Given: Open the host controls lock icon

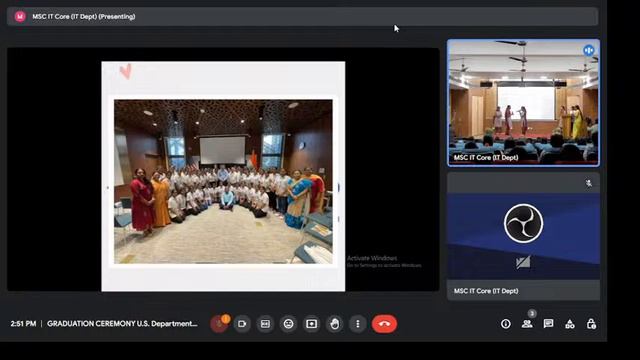Looking at the screenshot, I should pos(591,324).
